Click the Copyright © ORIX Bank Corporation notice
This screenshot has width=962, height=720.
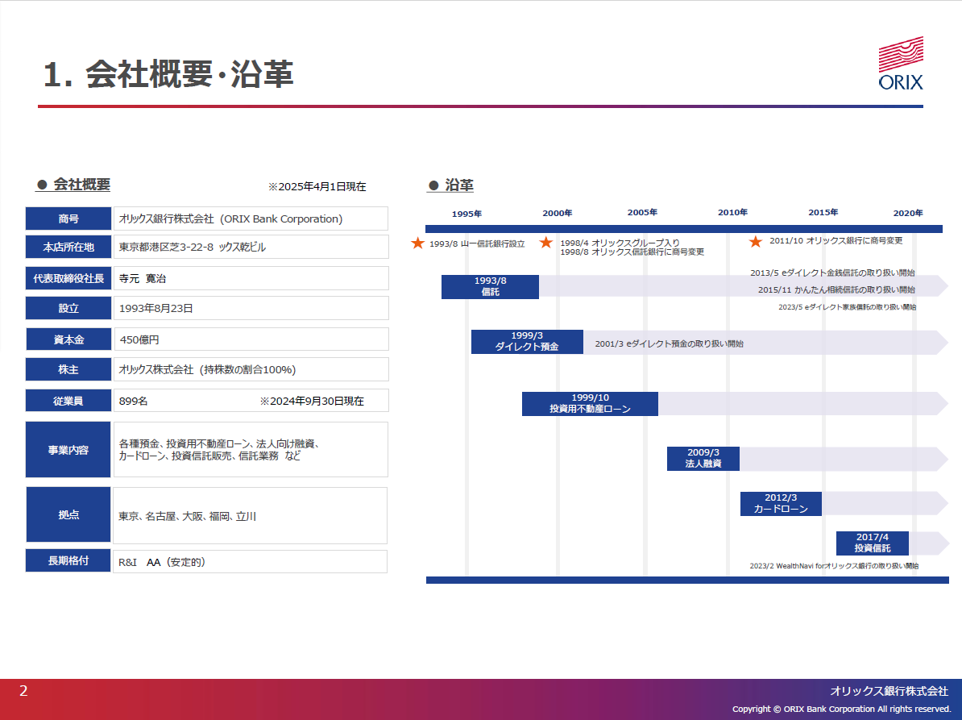(x=841, y=709)
